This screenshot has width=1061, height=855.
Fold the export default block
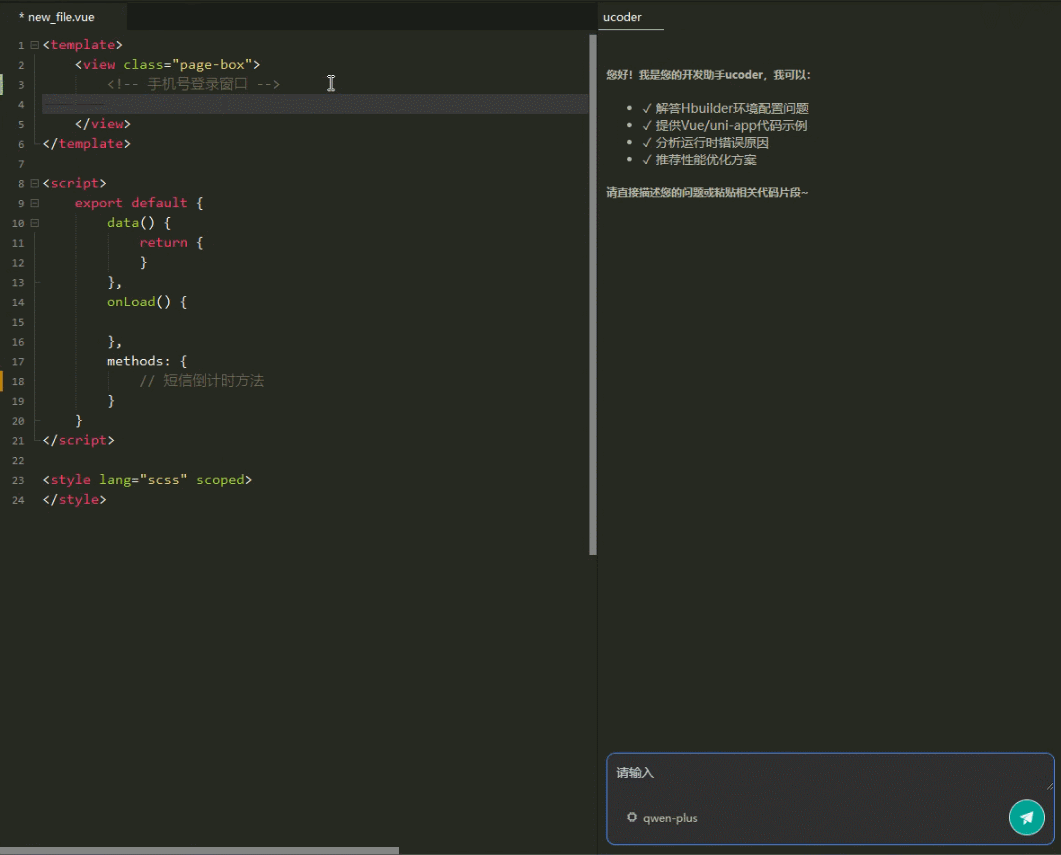(34, 203)
